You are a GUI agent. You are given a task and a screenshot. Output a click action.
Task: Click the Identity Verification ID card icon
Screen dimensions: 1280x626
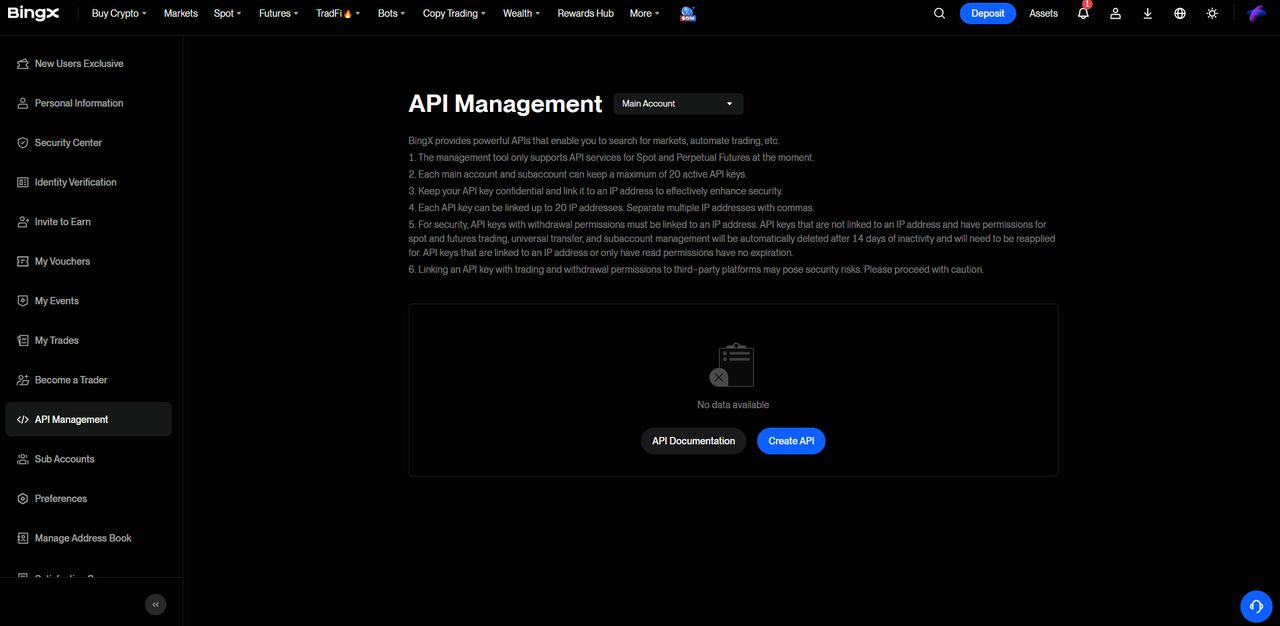tap(23, 182)
